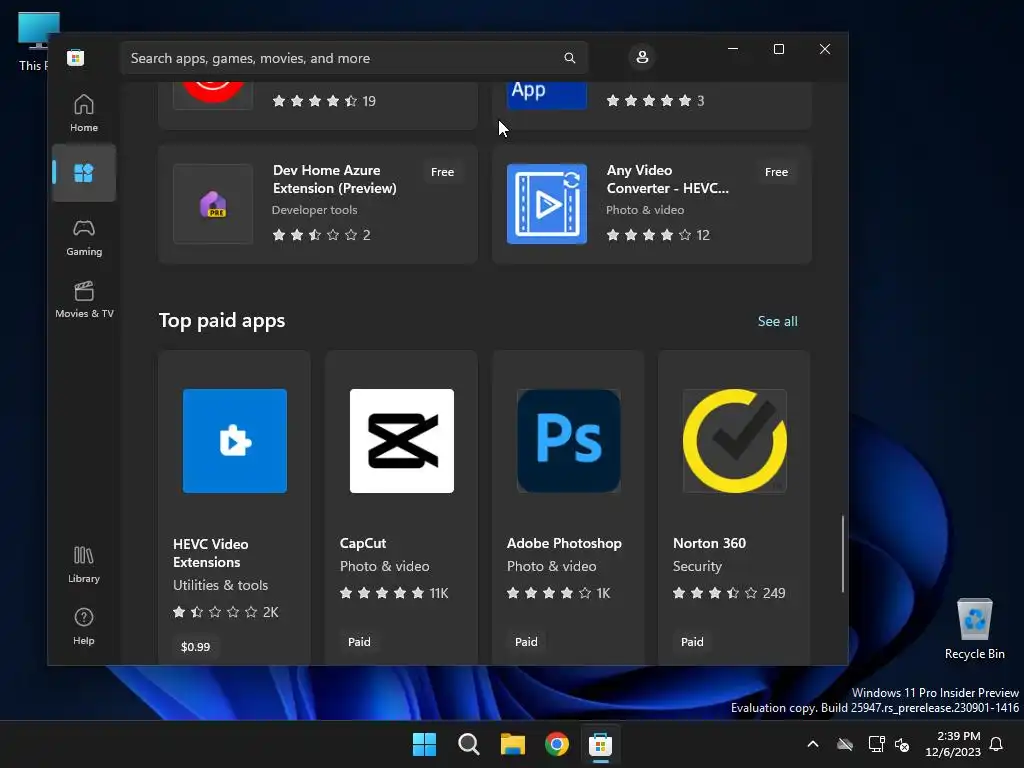Click the Paid label under Norton 360
The width and height of the screenshot is (1024, 768).
click(x=692, y=642)
